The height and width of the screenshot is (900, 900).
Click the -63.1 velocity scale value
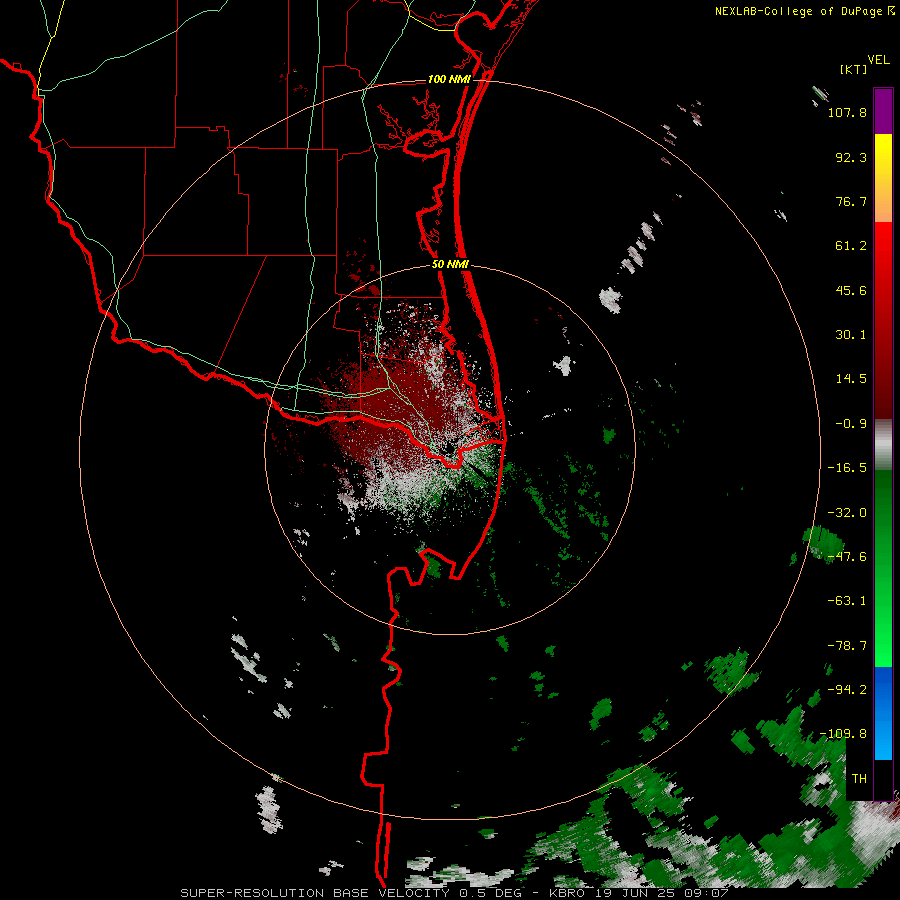[x=847, y=601]
